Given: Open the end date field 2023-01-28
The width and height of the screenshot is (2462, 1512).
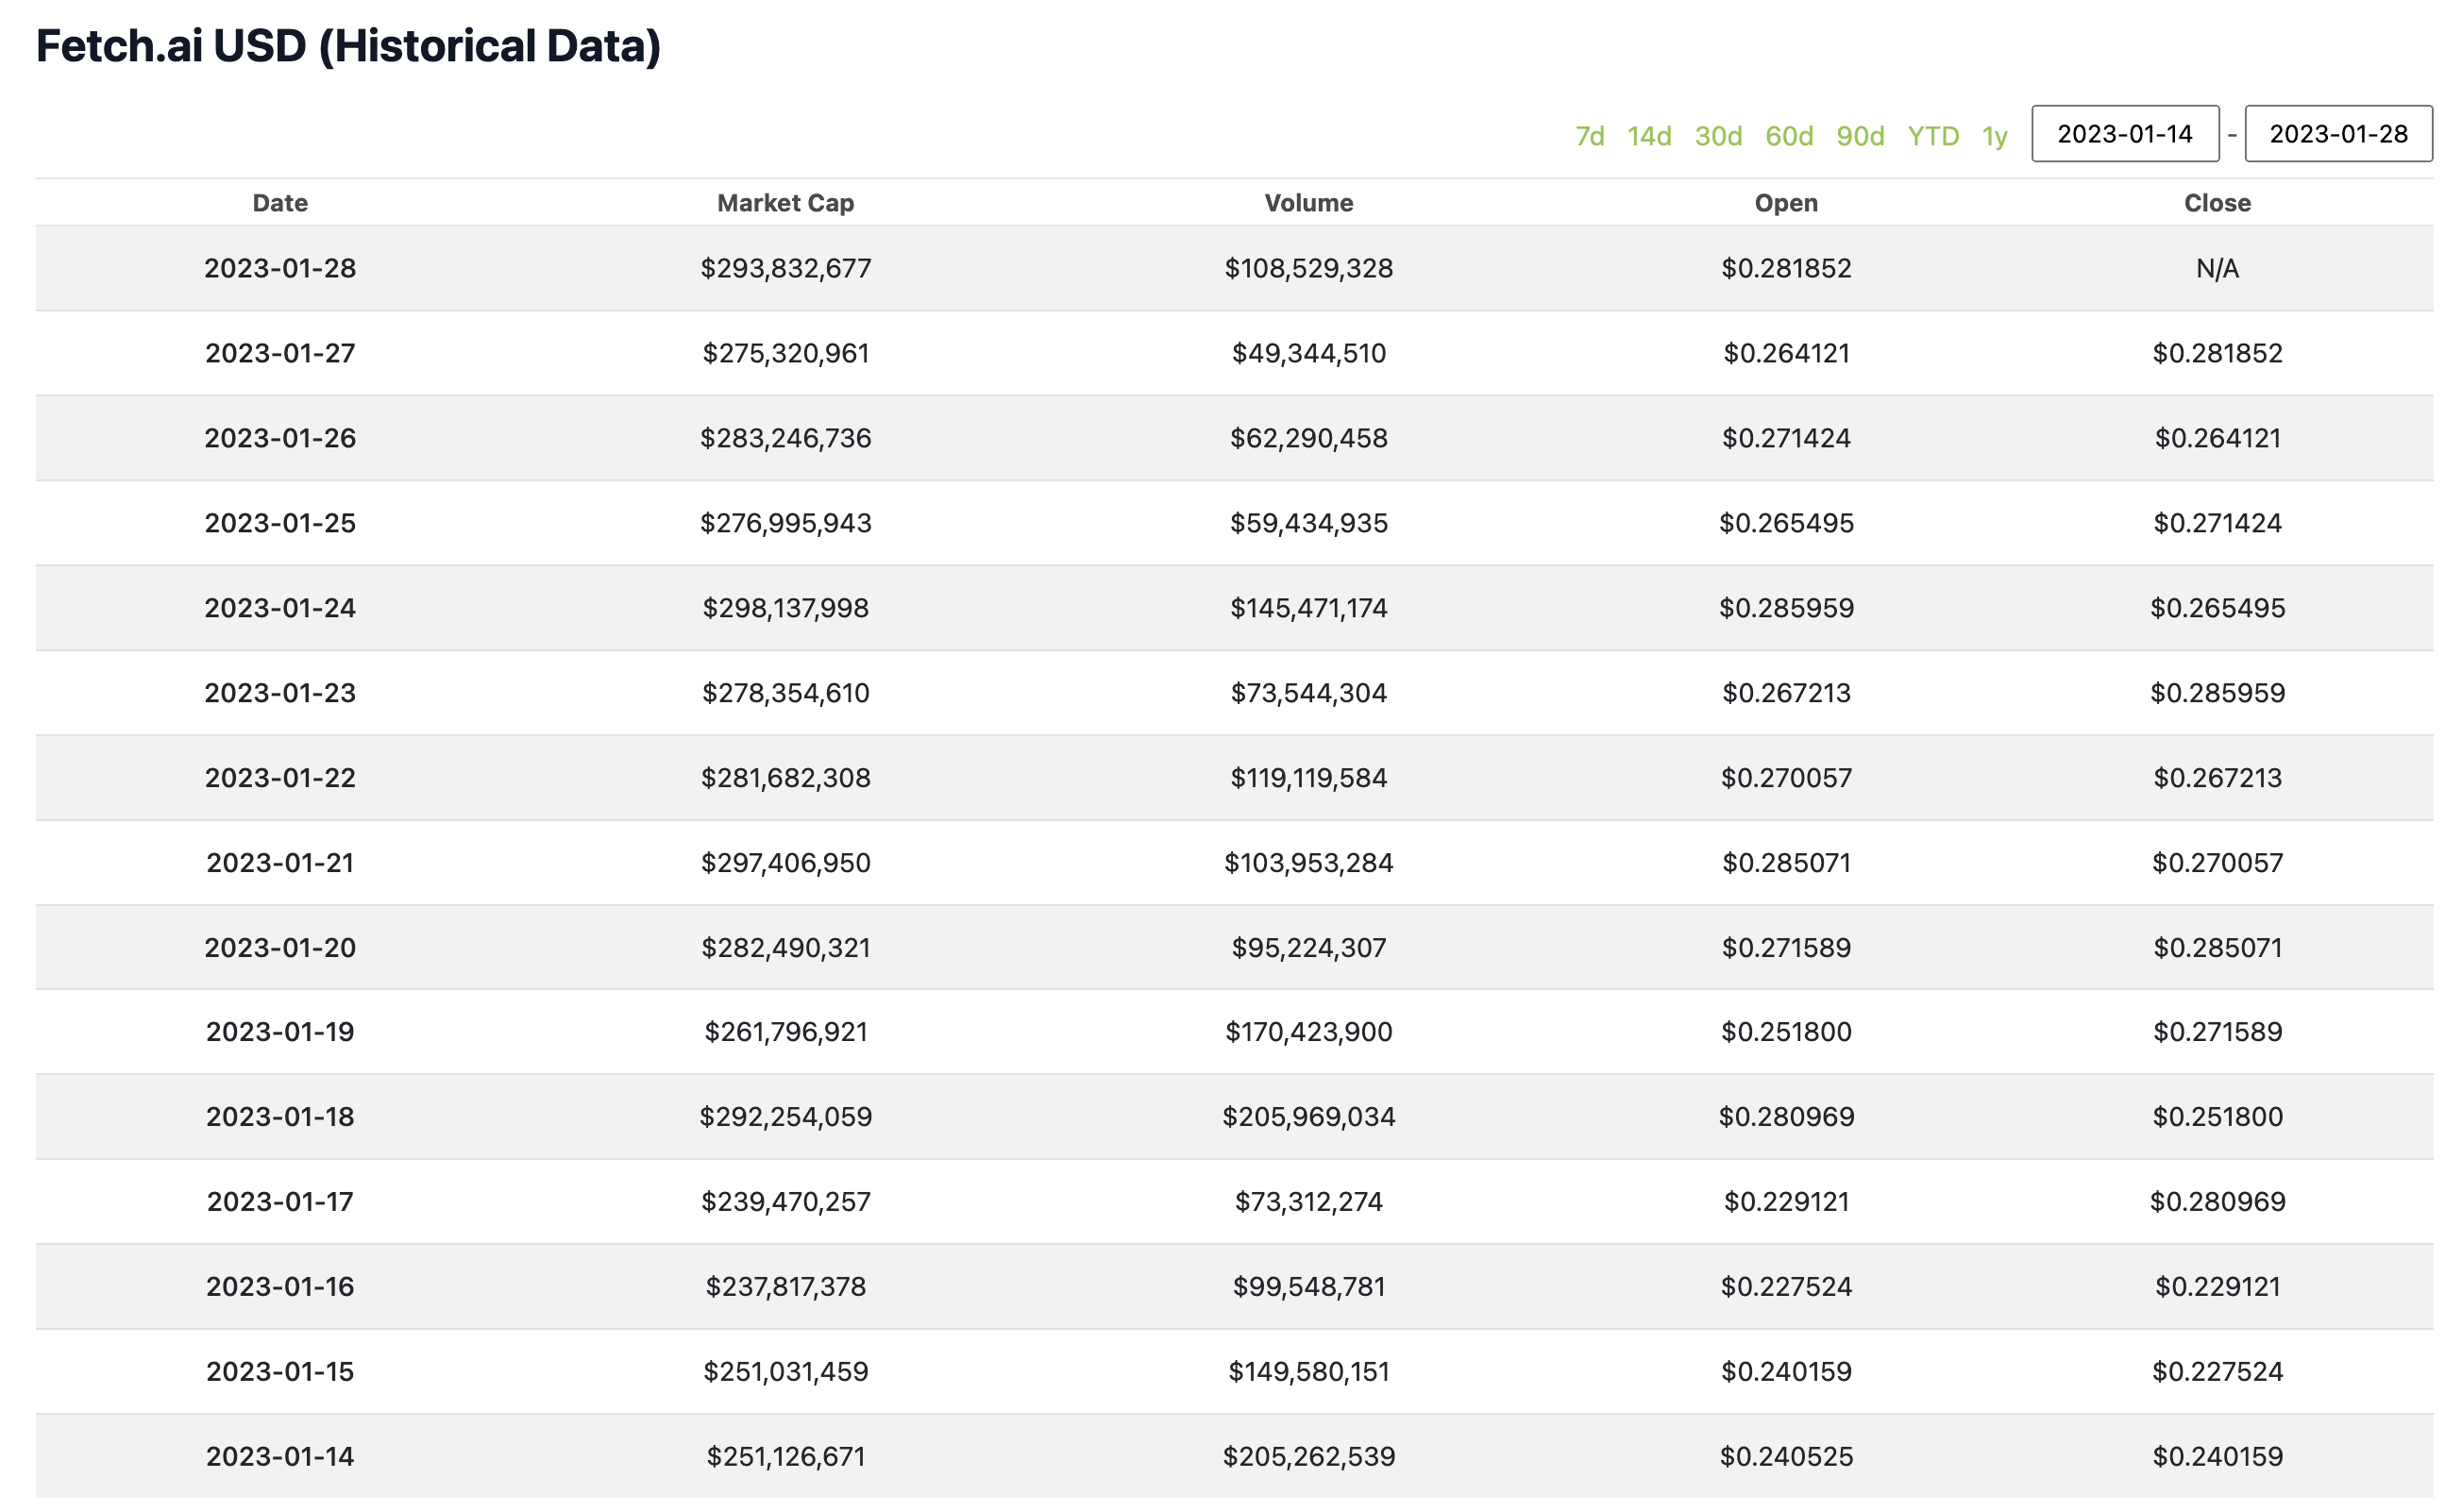Looking at the screenshot, I should (x=2337, y=134).
